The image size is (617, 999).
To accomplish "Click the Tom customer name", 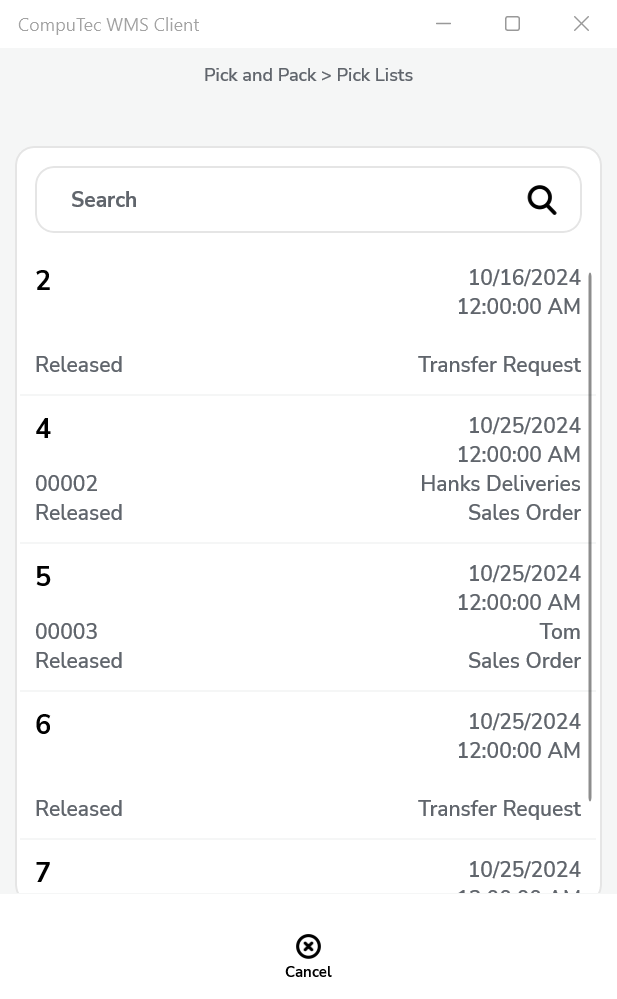I will pos(560,632).
